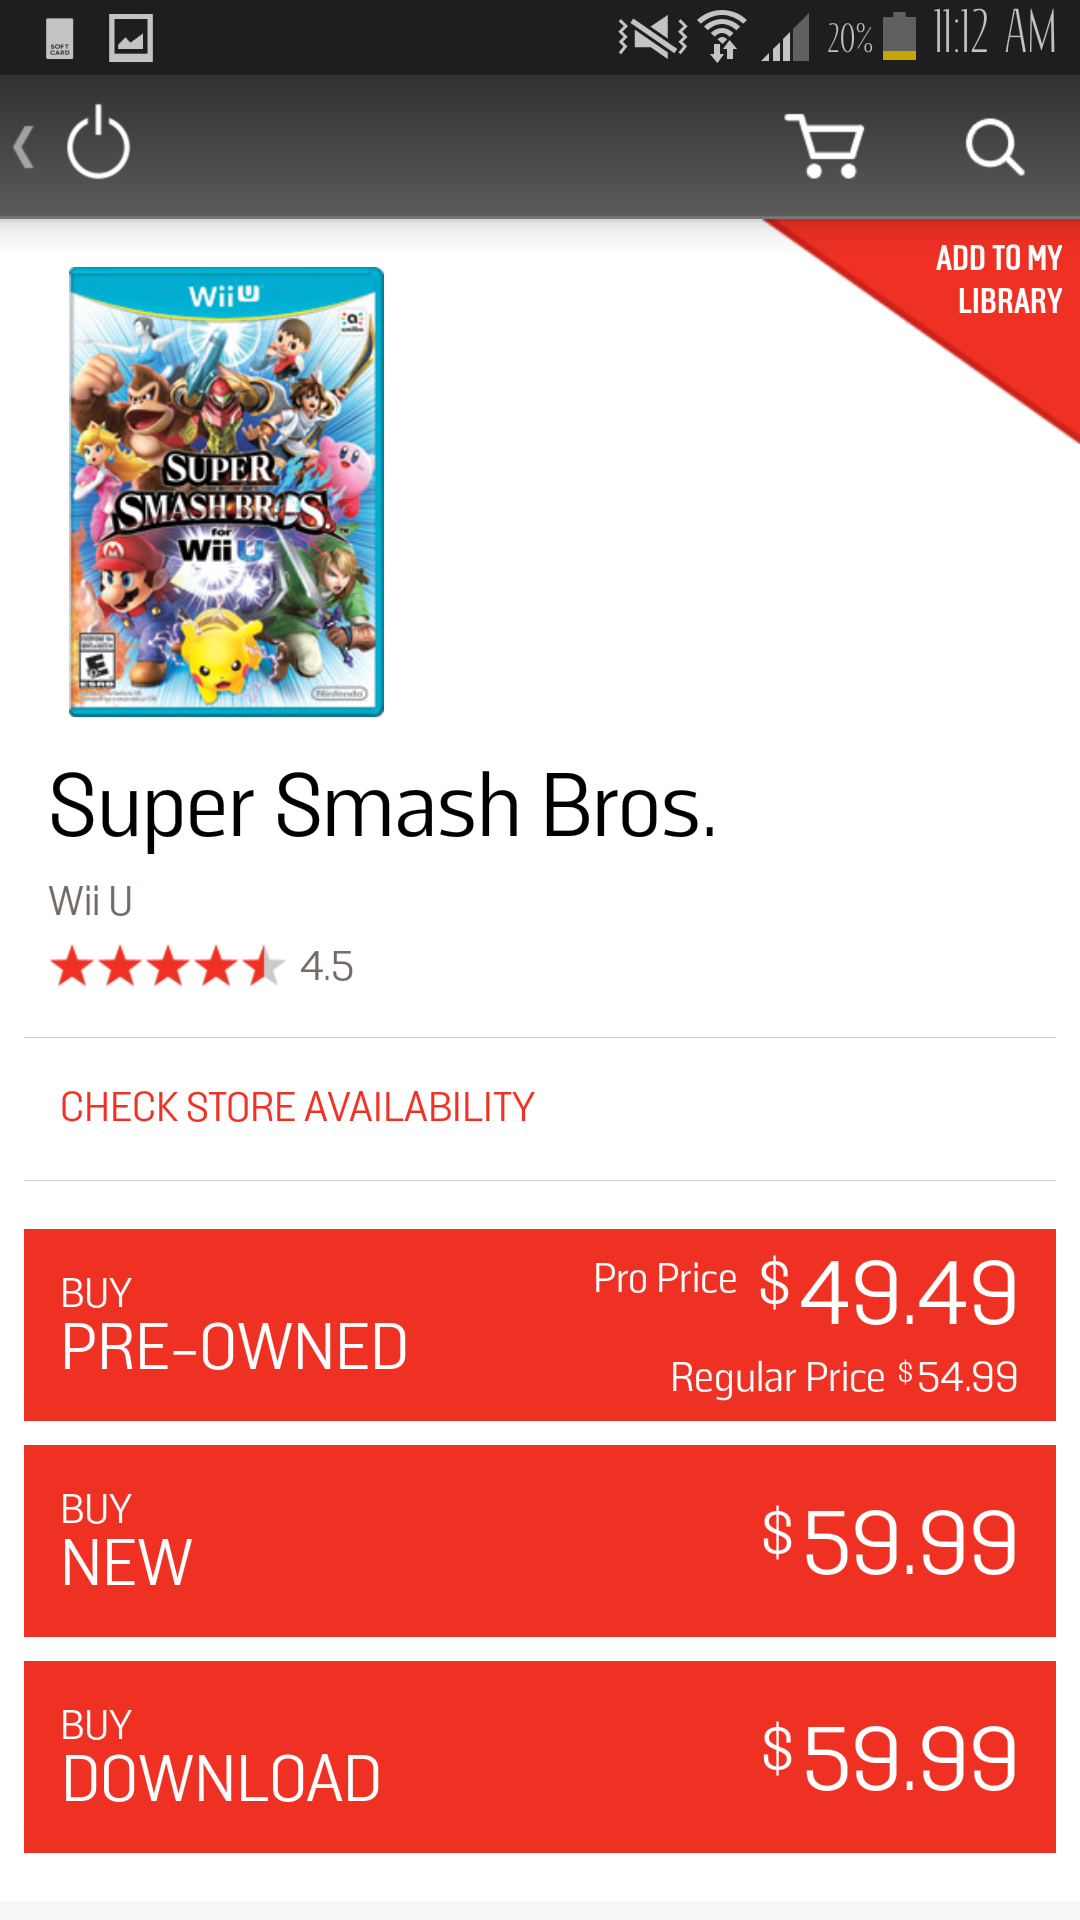
Task: Tap the Super Smash Bros. title text
Action: tap(383, 806)
